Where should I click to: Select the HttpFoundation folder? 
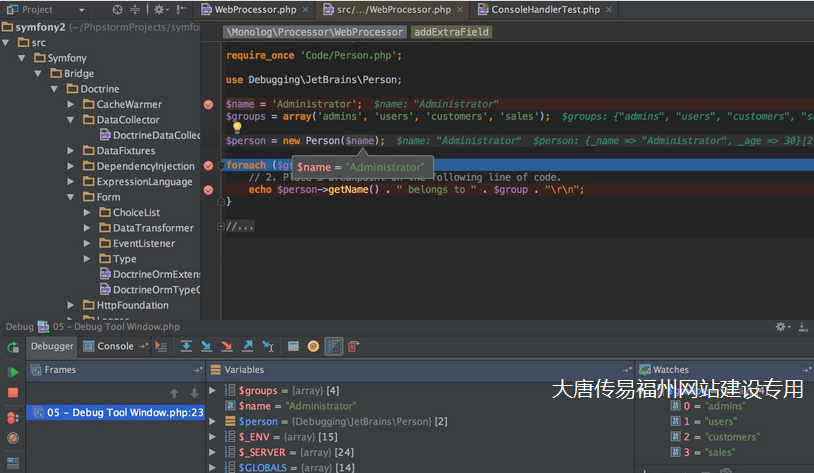[126, 305]
